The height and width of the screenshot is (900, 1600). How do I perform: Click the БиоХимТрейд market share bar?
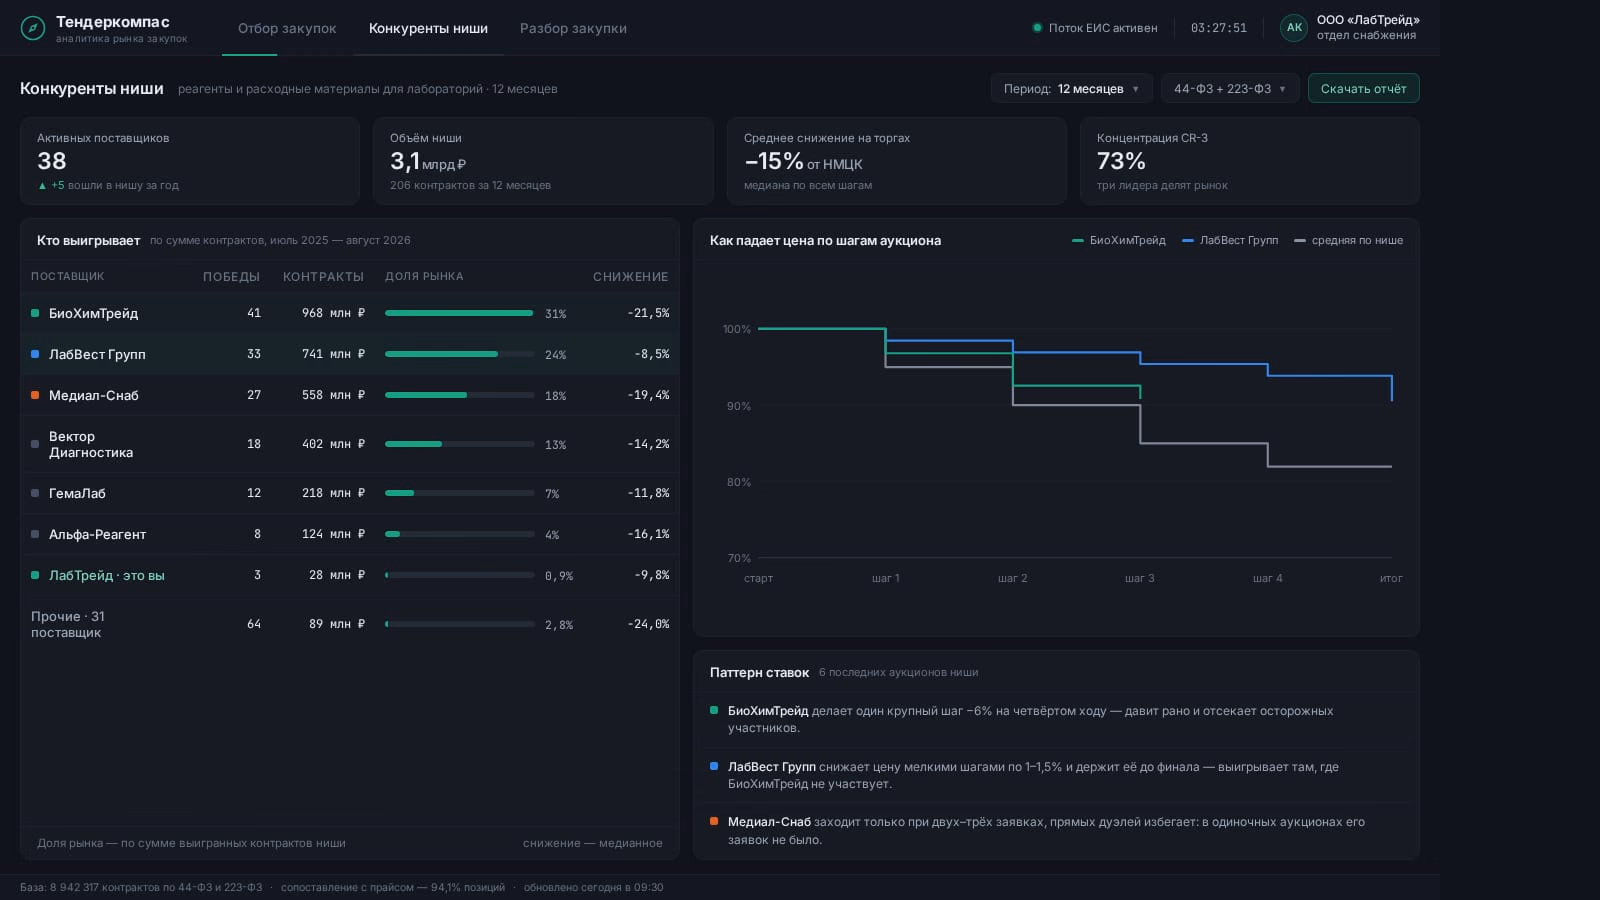pyautogui.click(x=460, y=313)
